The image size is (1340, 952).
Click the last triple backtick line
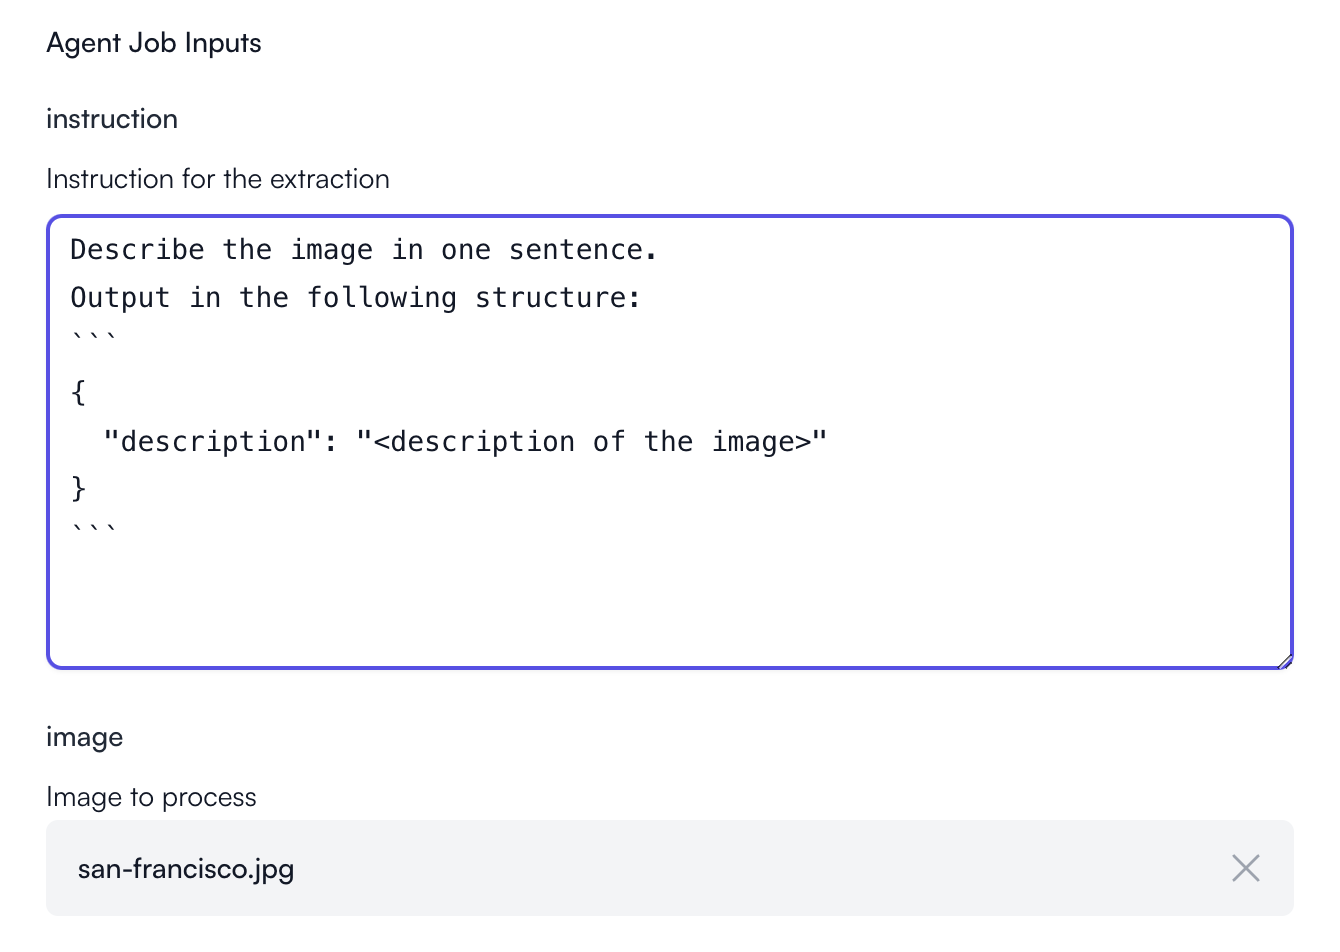coord(94,530)
